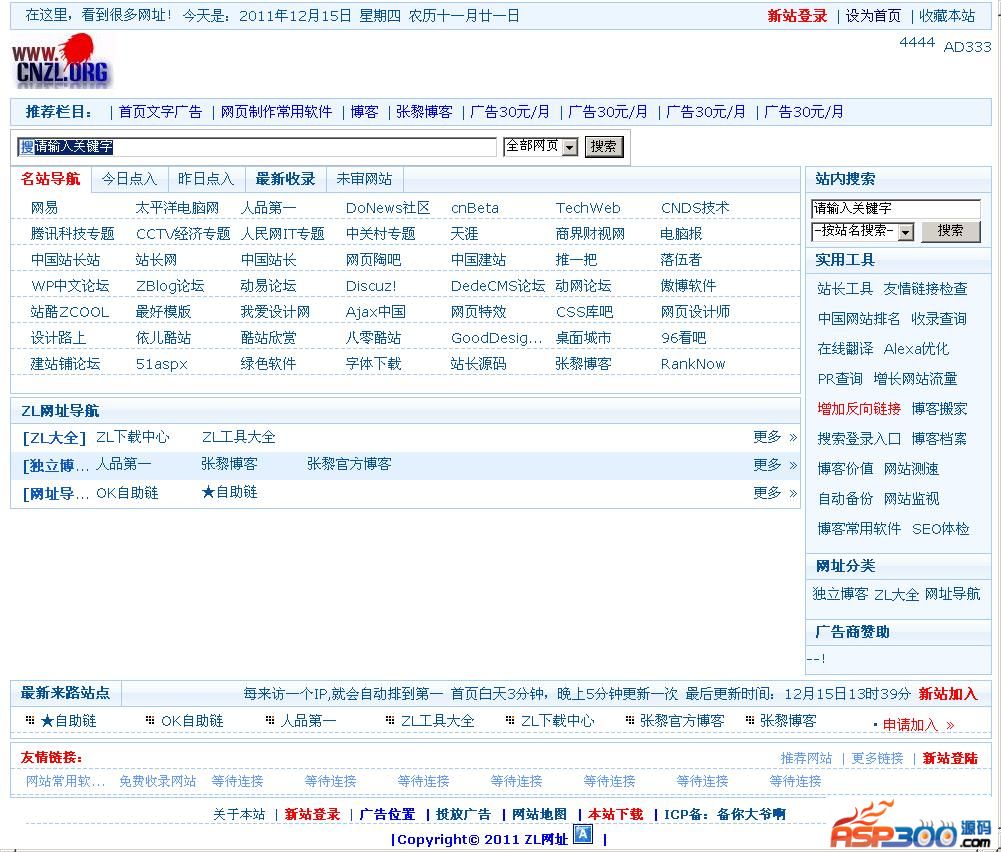Open 网站地图 in footer
This screenshot has height=852, width=1001.
(x=539, y=814)
